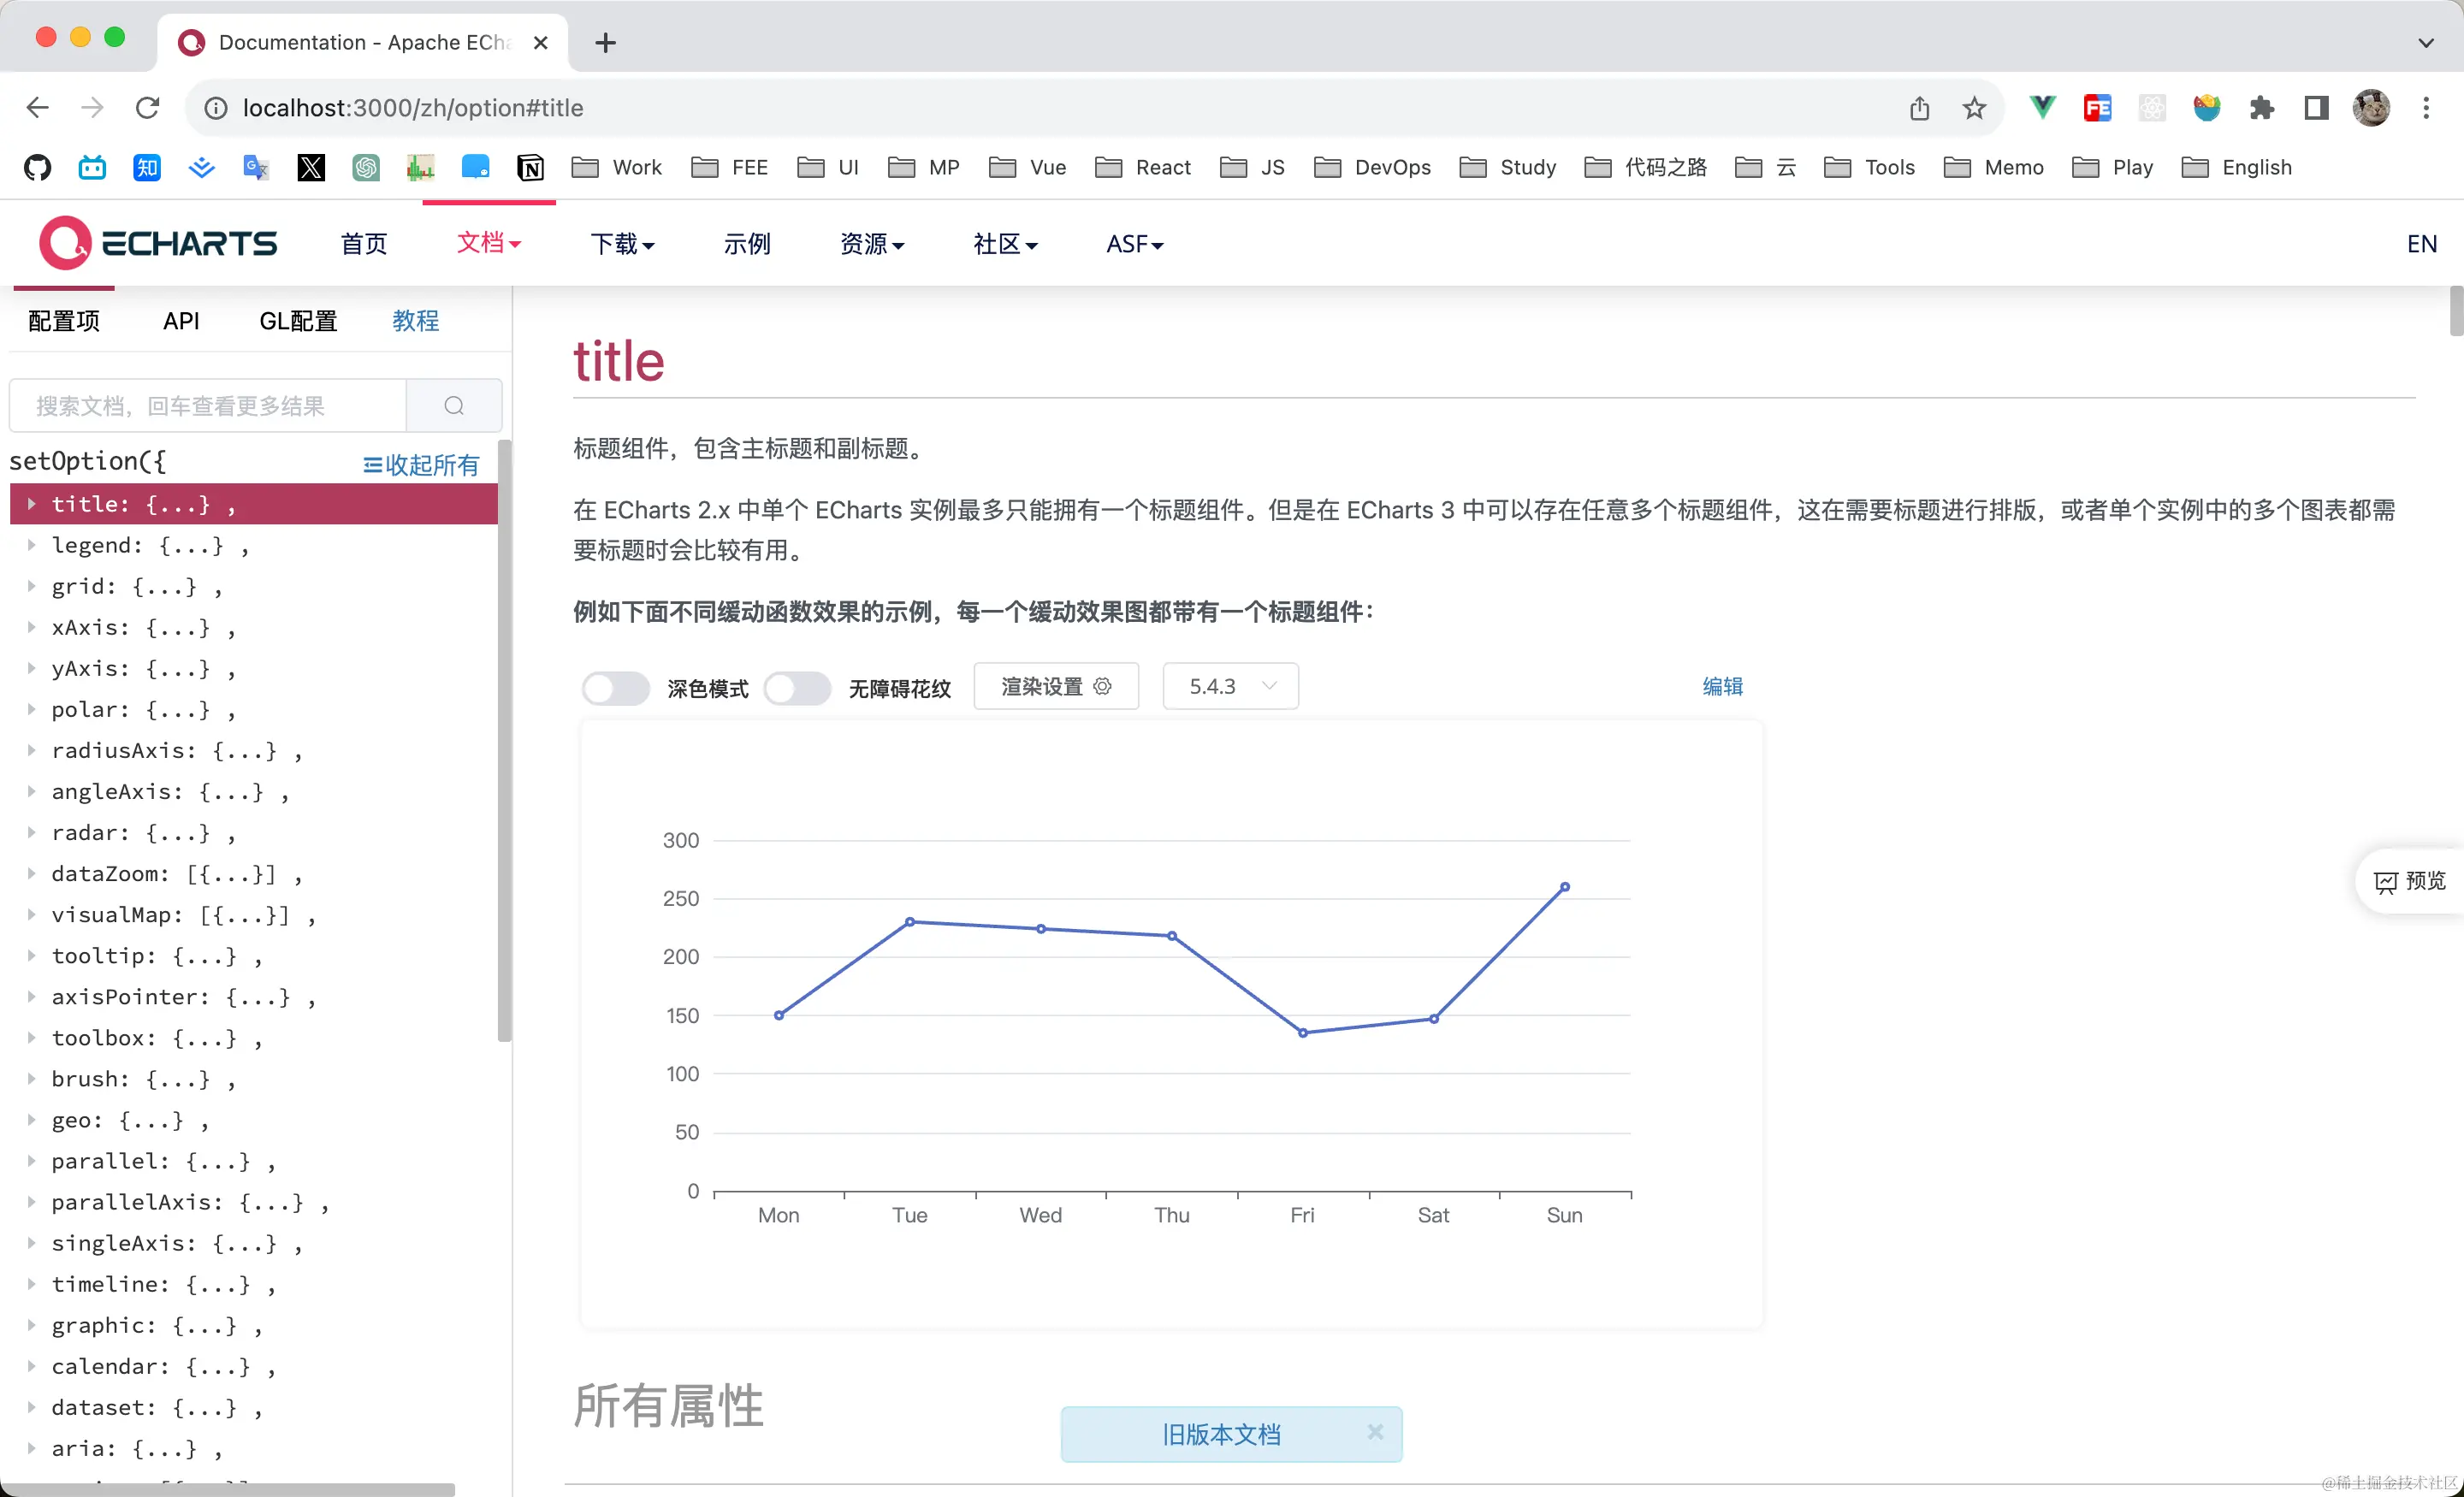Reload the page with the refresh icon
2464x1497 pixels.
tap(147, 108)
